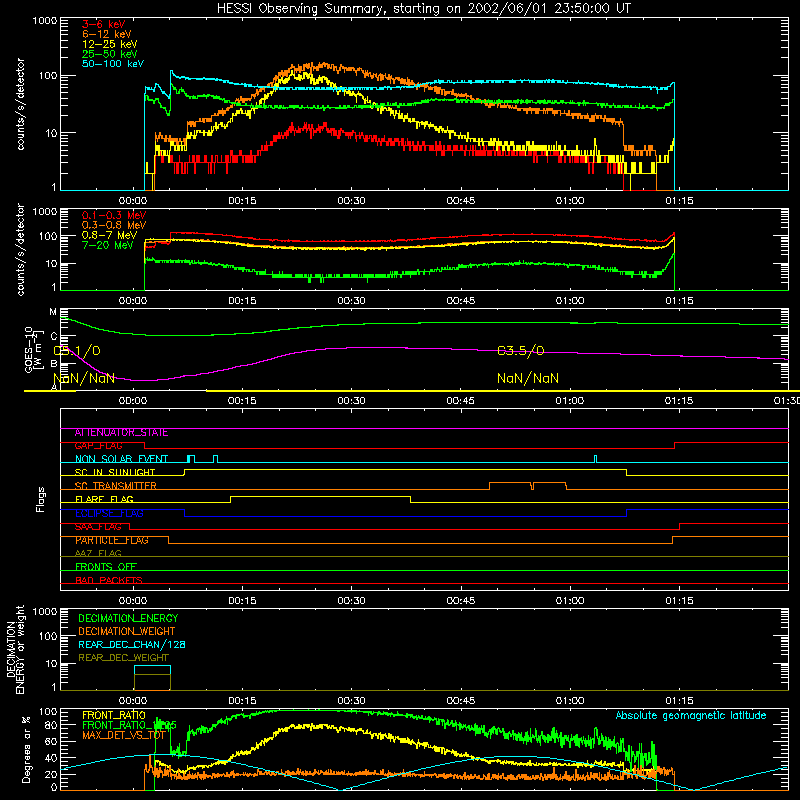This screenshot has height=800, width=800.
Task: Click the Absolute geomagnetic latitude label
Action: (x=691, y=716)
